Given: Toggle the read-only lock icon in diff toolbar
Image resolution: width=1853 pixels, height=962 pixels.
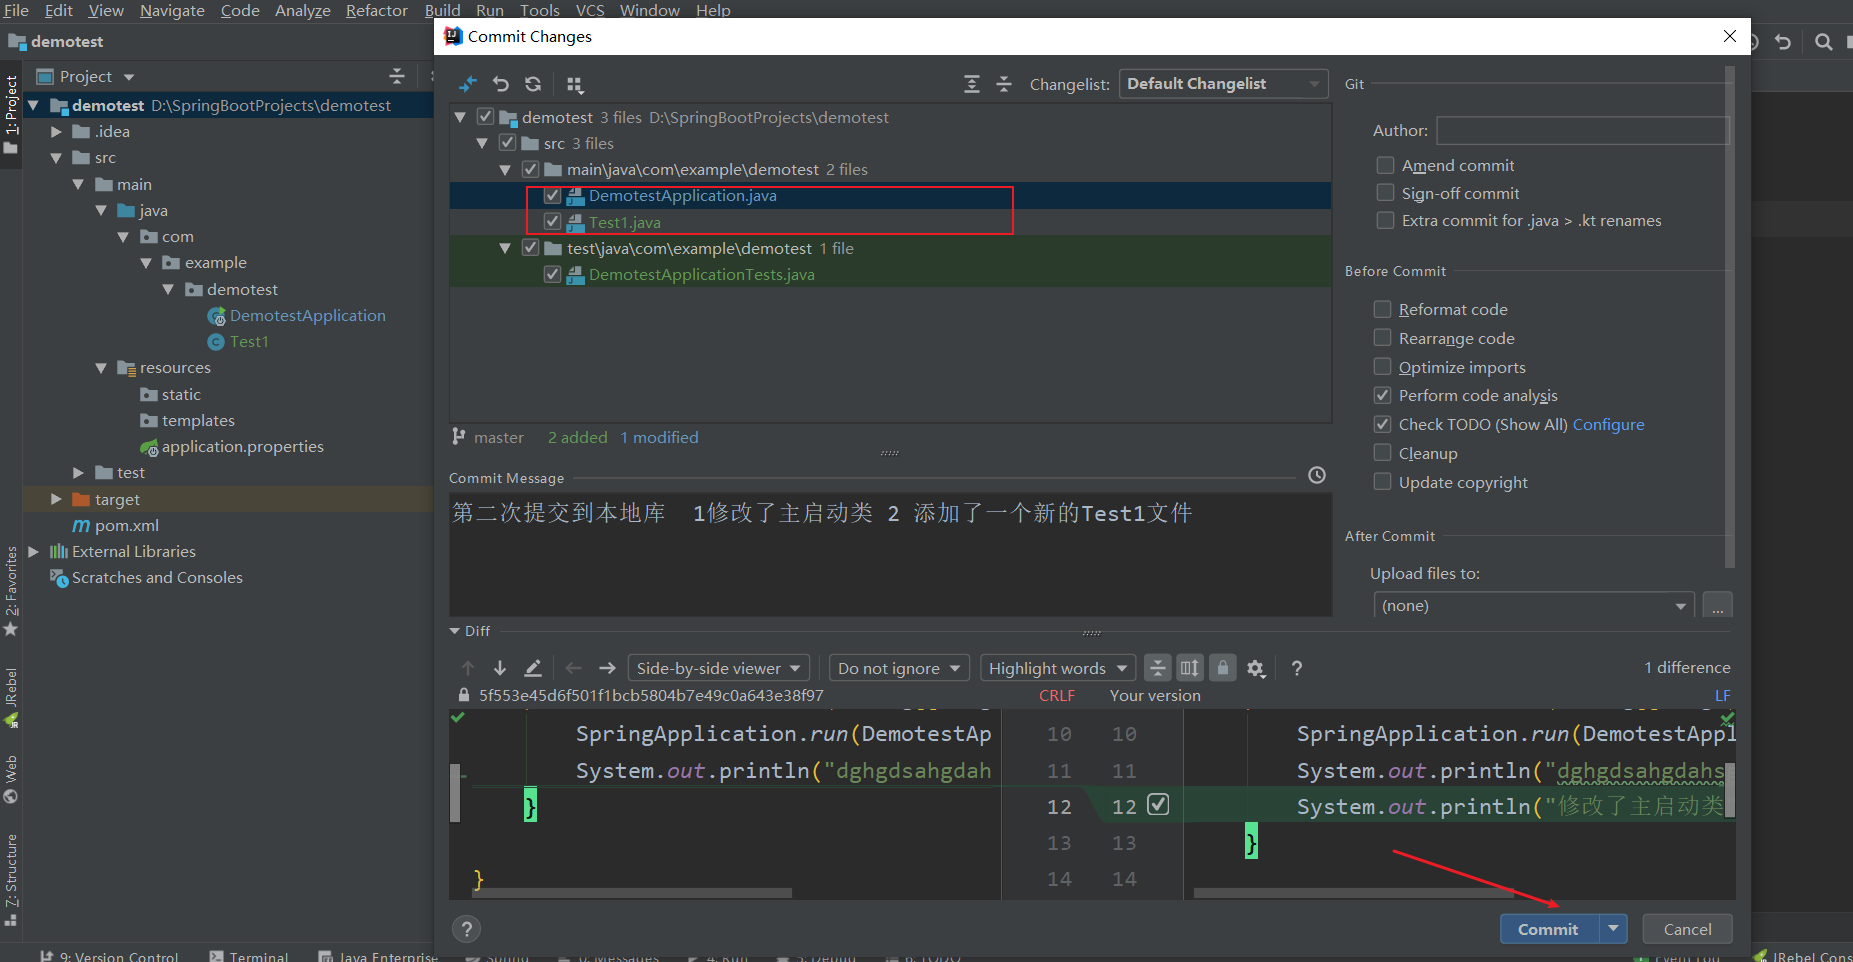Looking at the screenshot, I should pos(1222,668).
